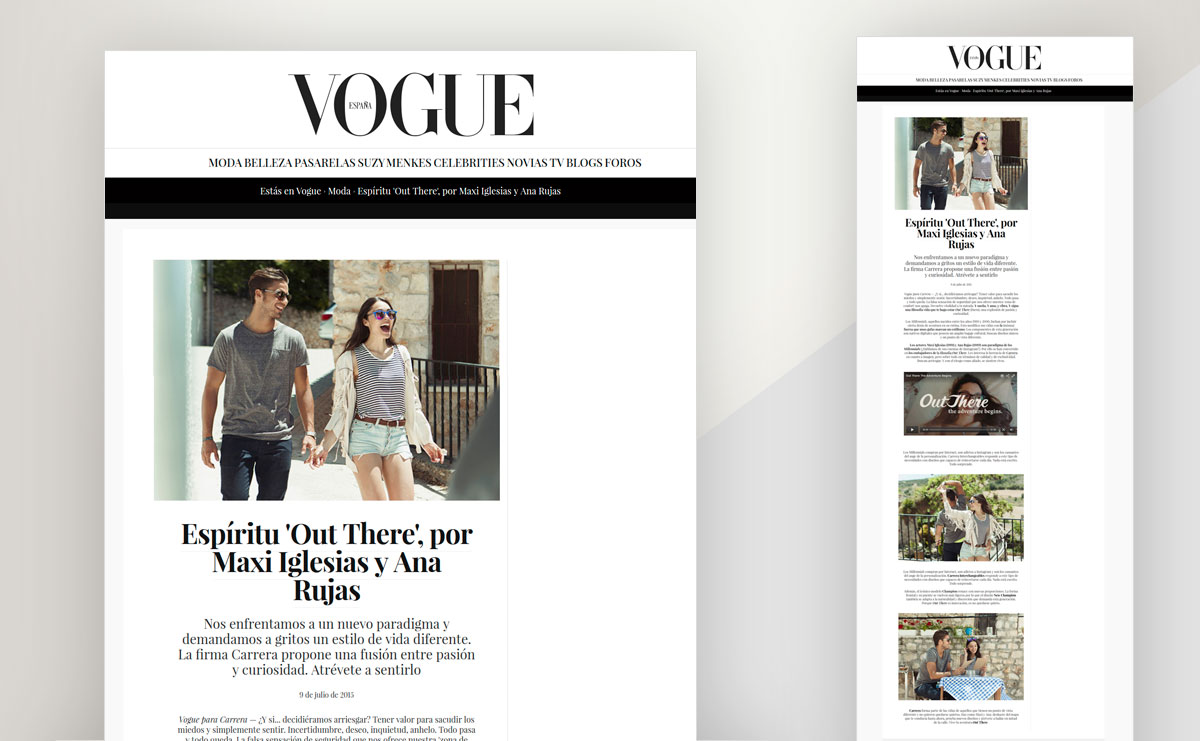Click the article headline on the narrow right page

(961, 233)
